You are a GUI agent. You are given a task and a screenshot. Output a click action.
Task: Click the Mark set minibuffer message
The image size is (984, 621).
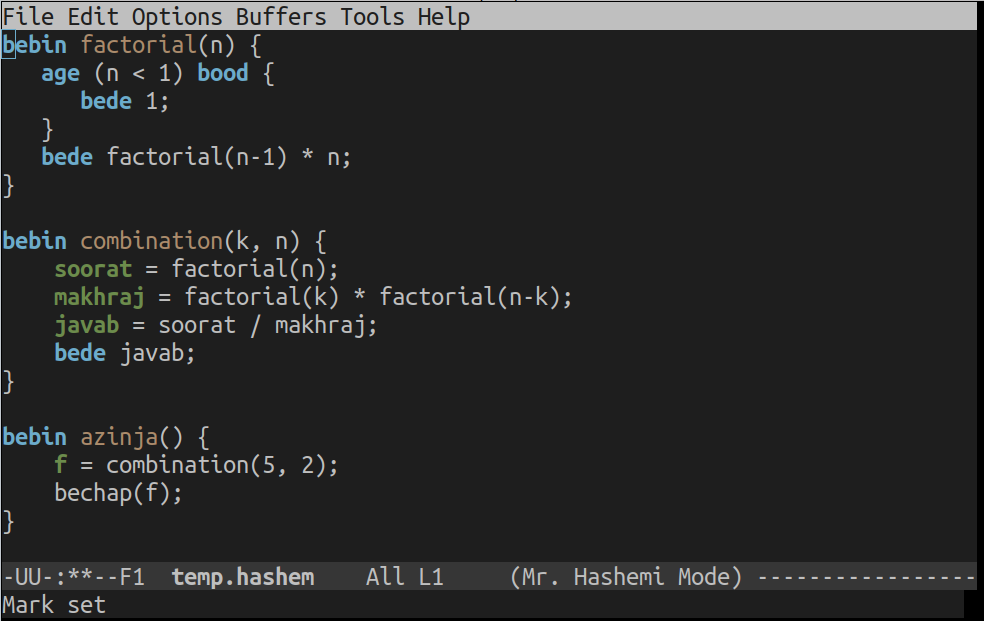coord(55,604)
